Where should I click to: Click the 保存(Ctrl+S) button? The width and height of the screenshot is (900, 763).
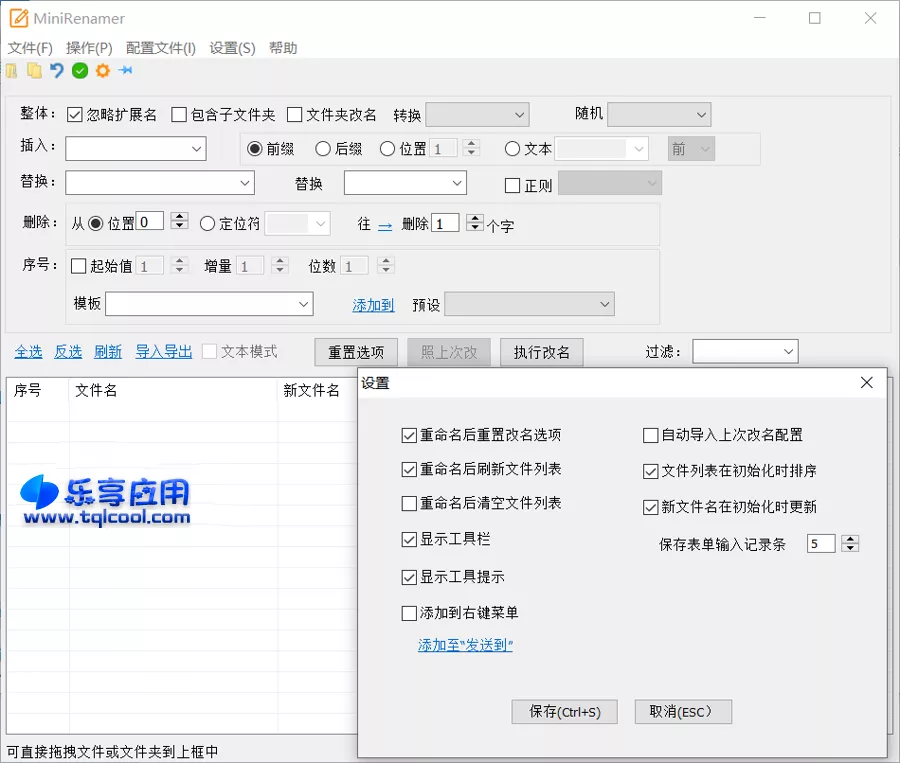(563, 712)
